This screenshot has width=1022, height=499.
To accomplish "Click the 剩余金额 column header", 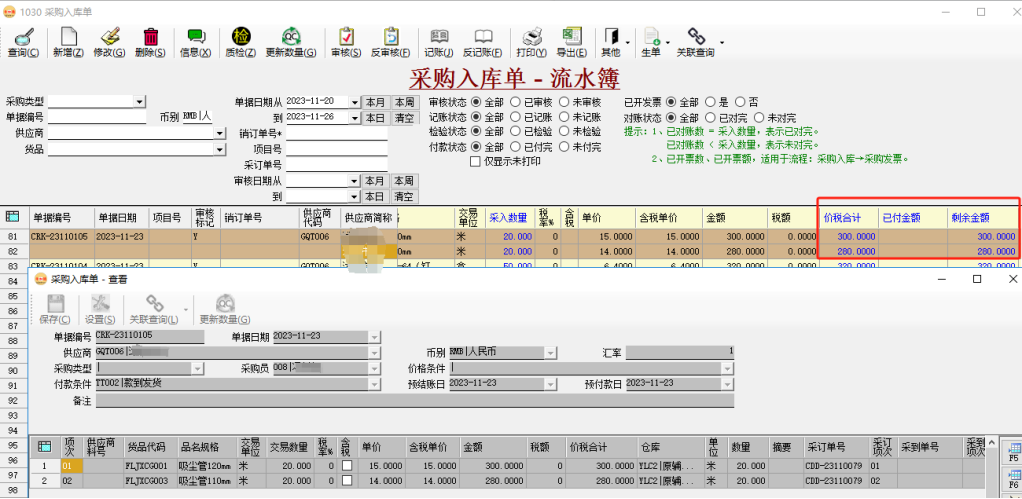I will tap(982, 218).
